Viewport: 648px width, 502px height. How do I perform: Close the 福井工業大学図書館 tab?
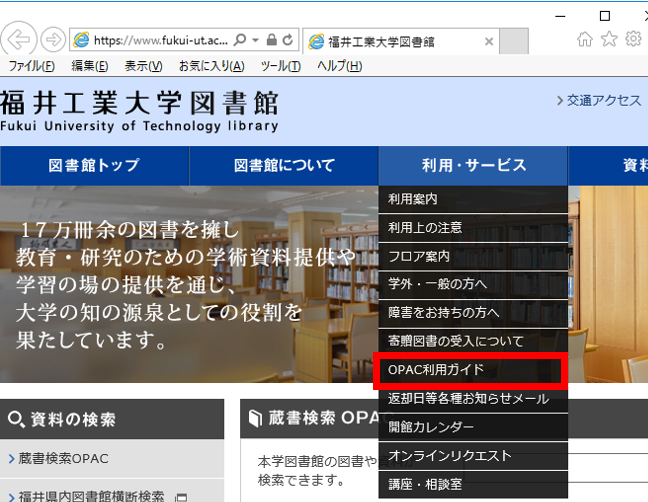click(488, 42)
